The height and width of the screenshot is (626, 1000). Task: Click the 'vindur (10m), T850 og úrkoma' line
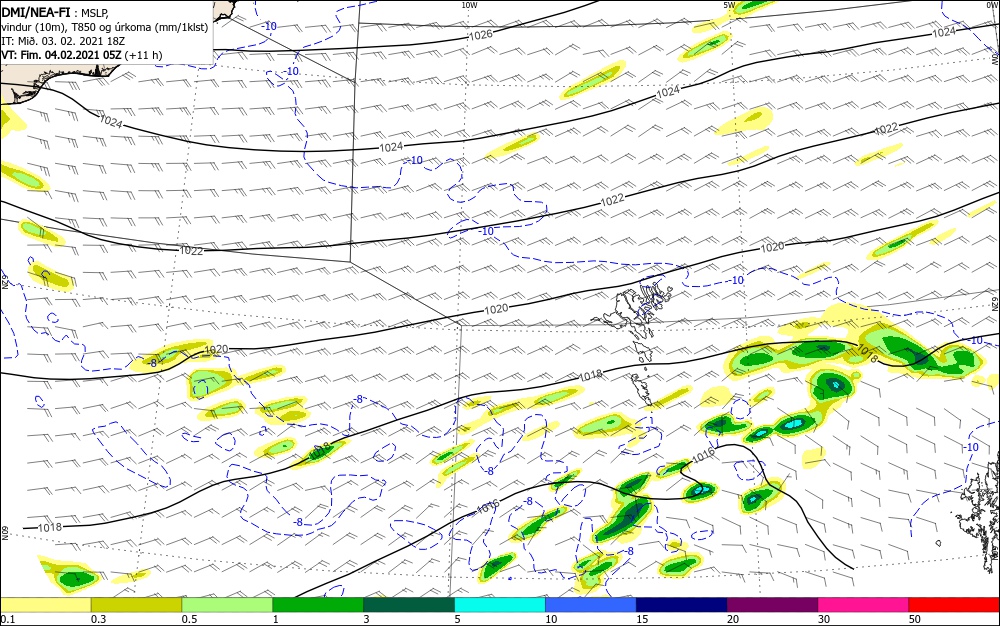105,27
